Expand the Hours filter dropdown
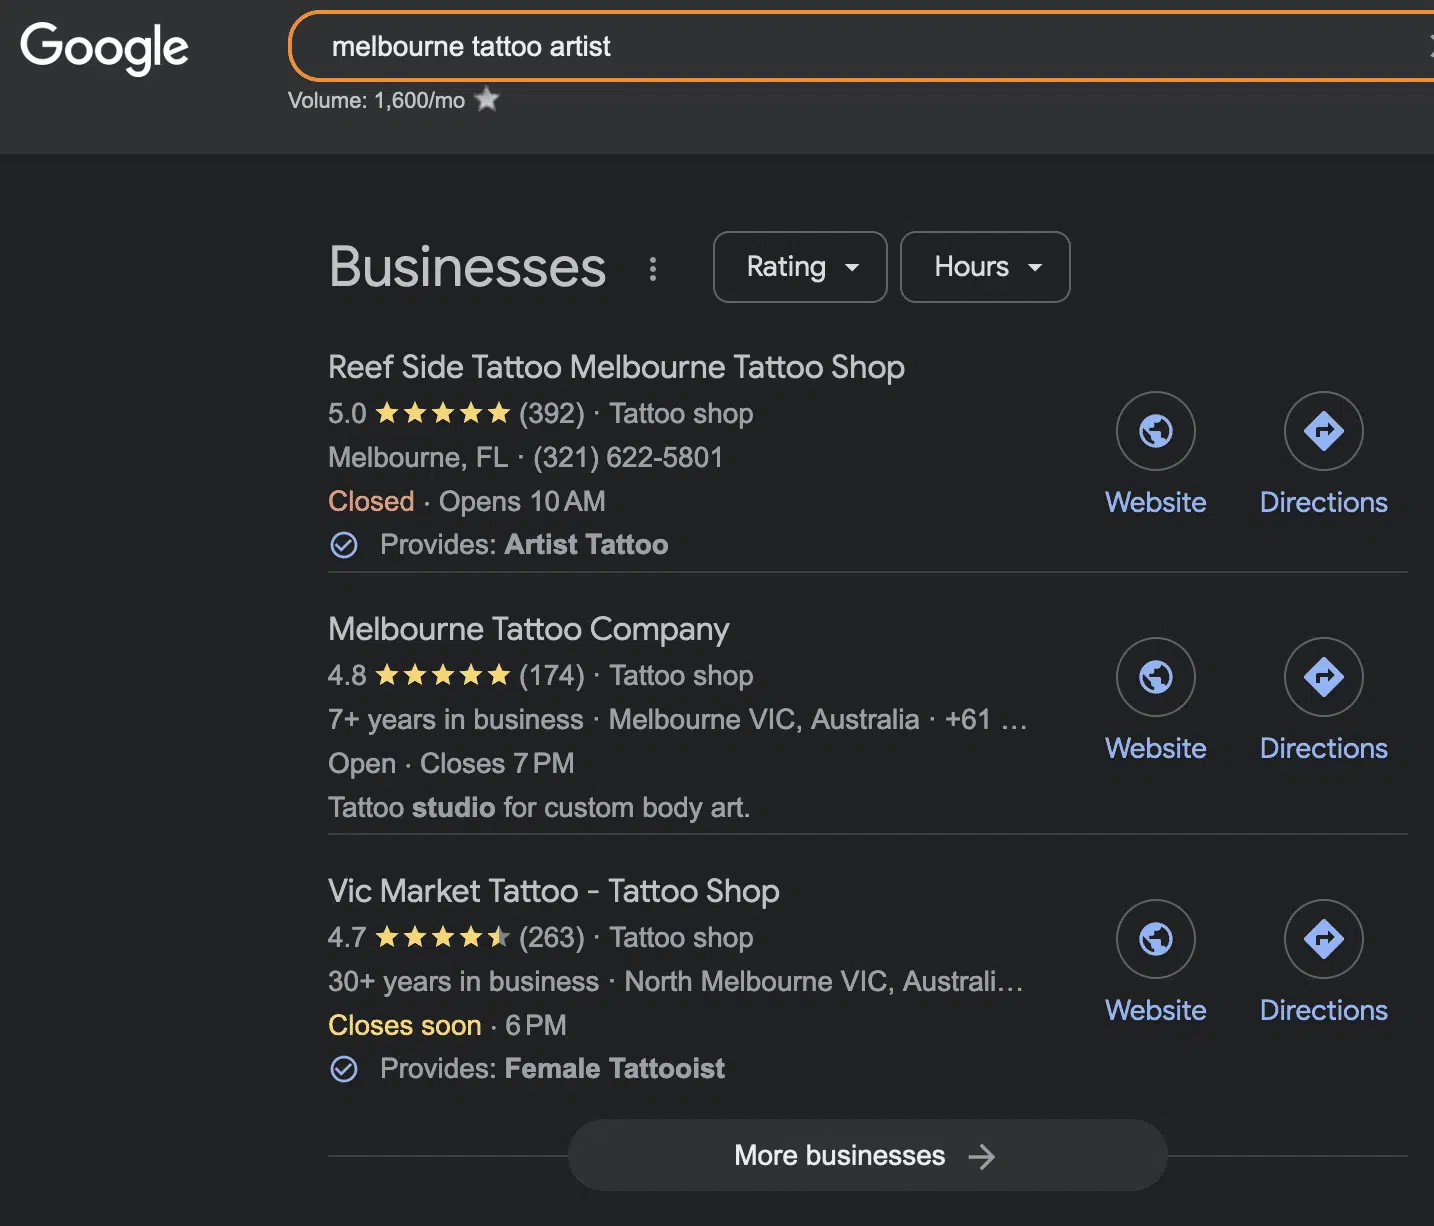 pos(985,267)
